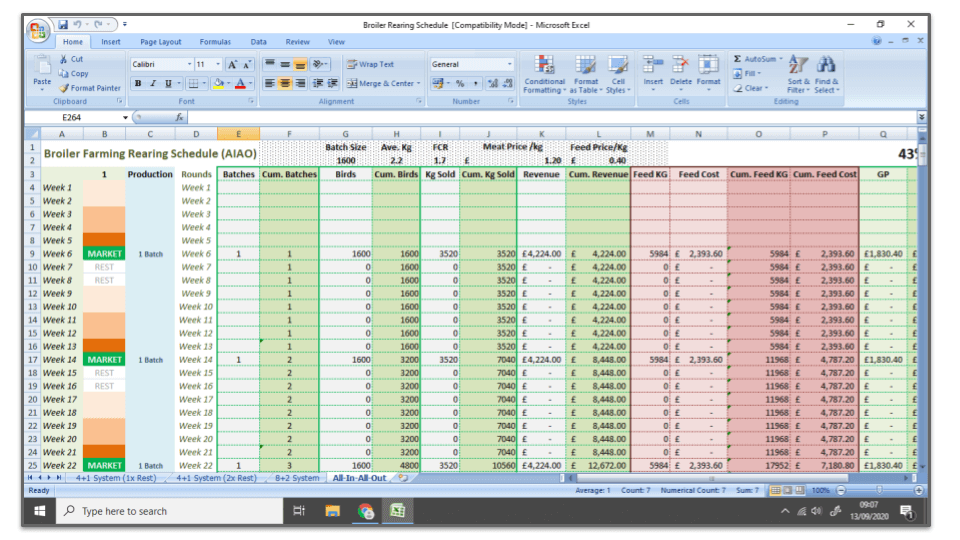
Task: Open Cell Styles gallery
Action: (618, 74)
